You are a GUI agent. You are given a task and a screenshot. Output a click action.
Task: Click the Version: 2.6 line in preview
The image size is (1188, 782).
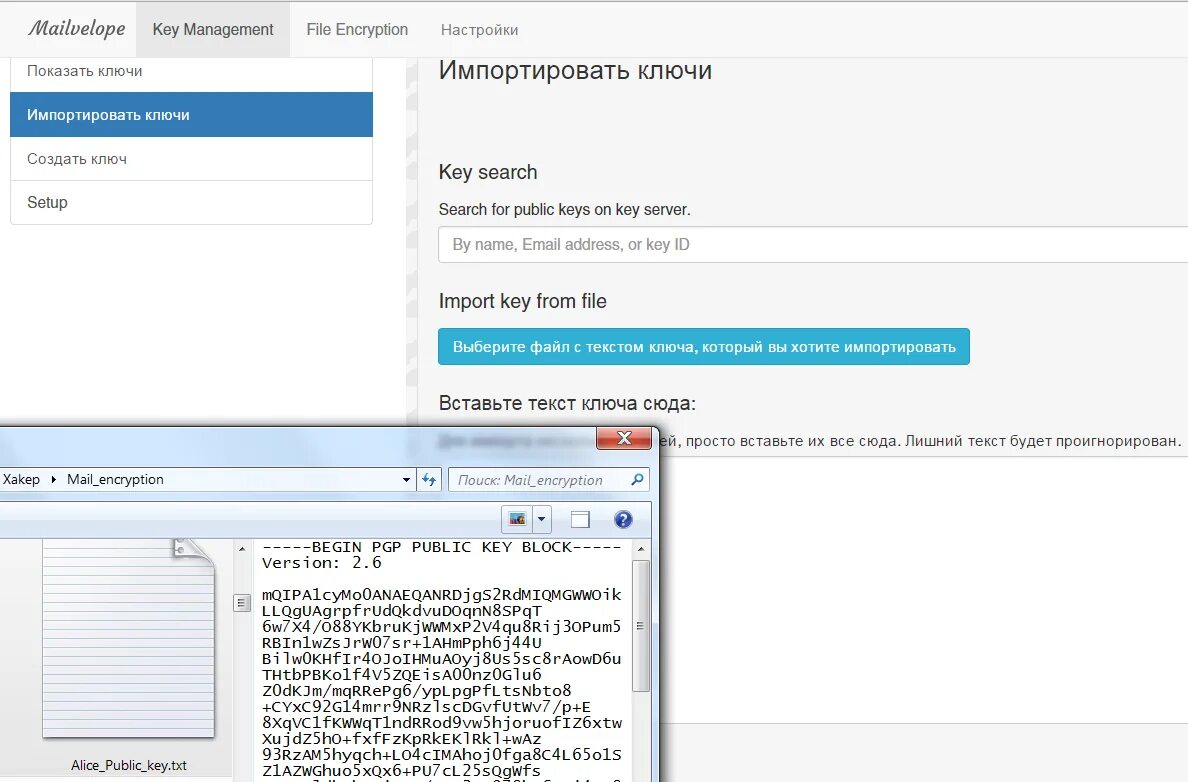click(321, 563)
